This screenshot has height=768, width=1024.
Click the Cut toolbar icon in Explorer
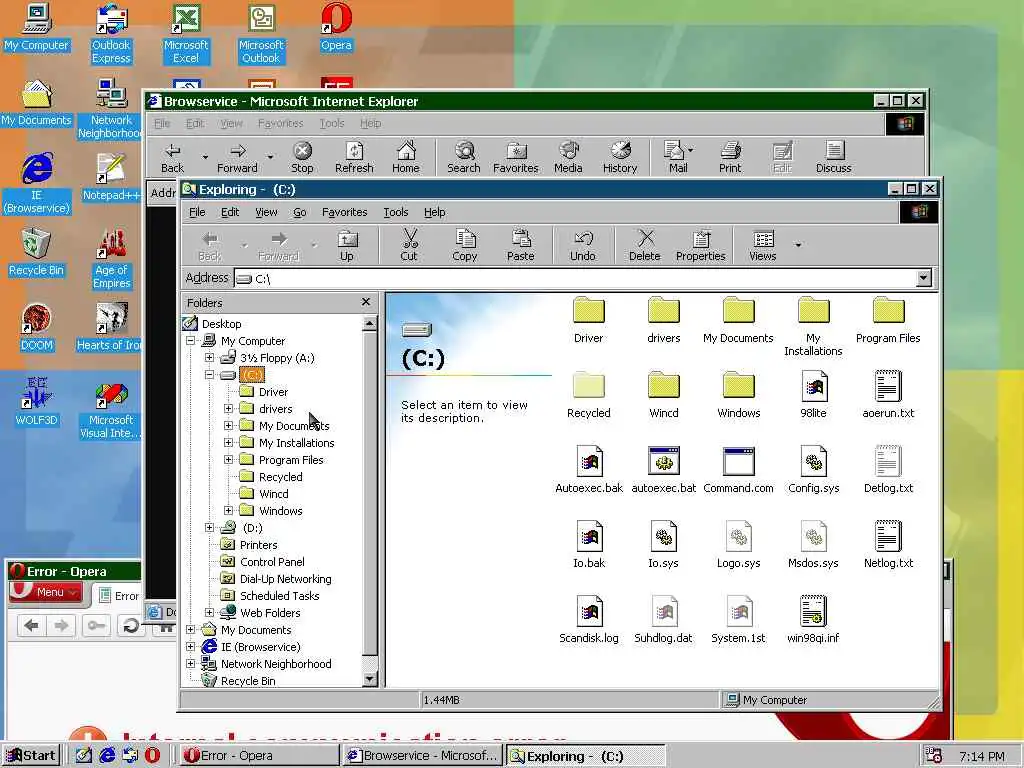pyautogui.click(x=409, y=245)
